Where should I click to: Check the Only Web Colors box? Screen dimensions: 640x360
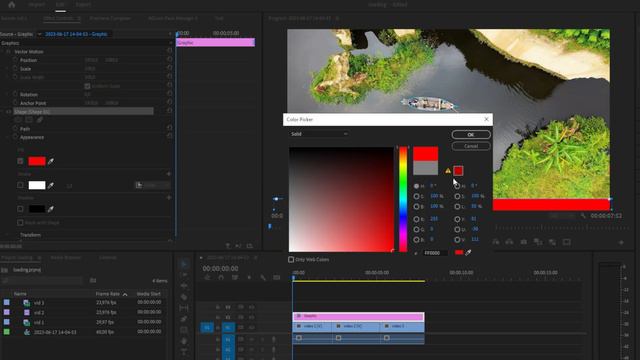(291, 260)
